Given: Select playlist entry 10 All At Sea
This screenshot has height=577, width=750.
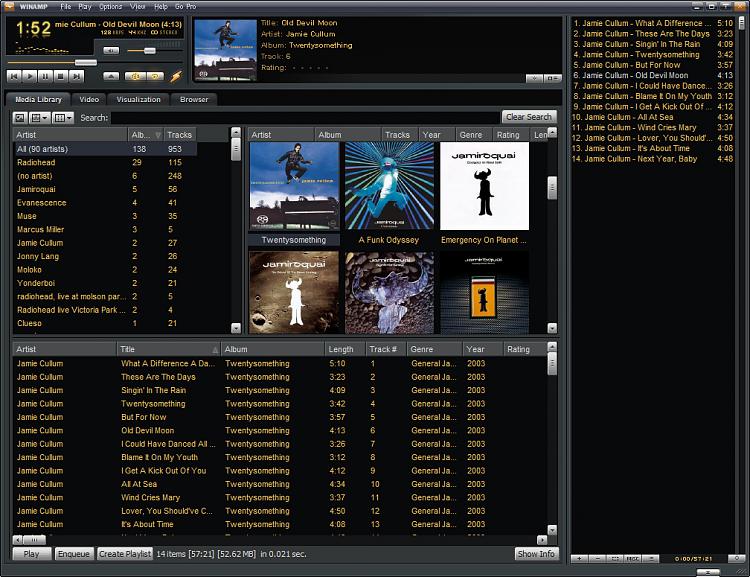Looking at the screenshot, I should 652,117.
